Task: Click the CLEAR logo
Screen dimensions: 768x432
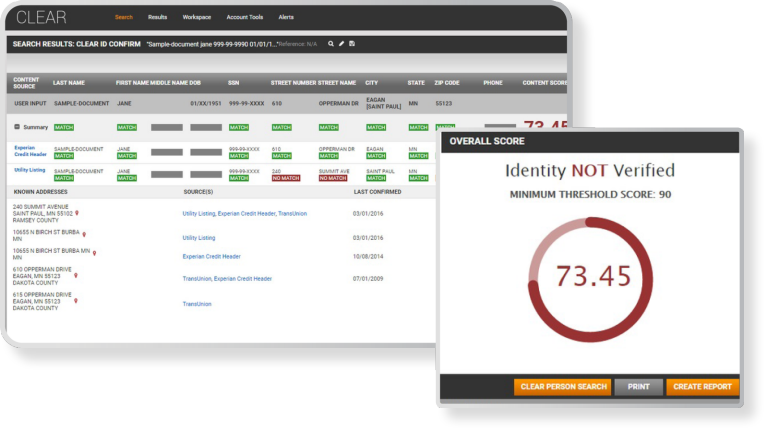Action: click(41, 17)
